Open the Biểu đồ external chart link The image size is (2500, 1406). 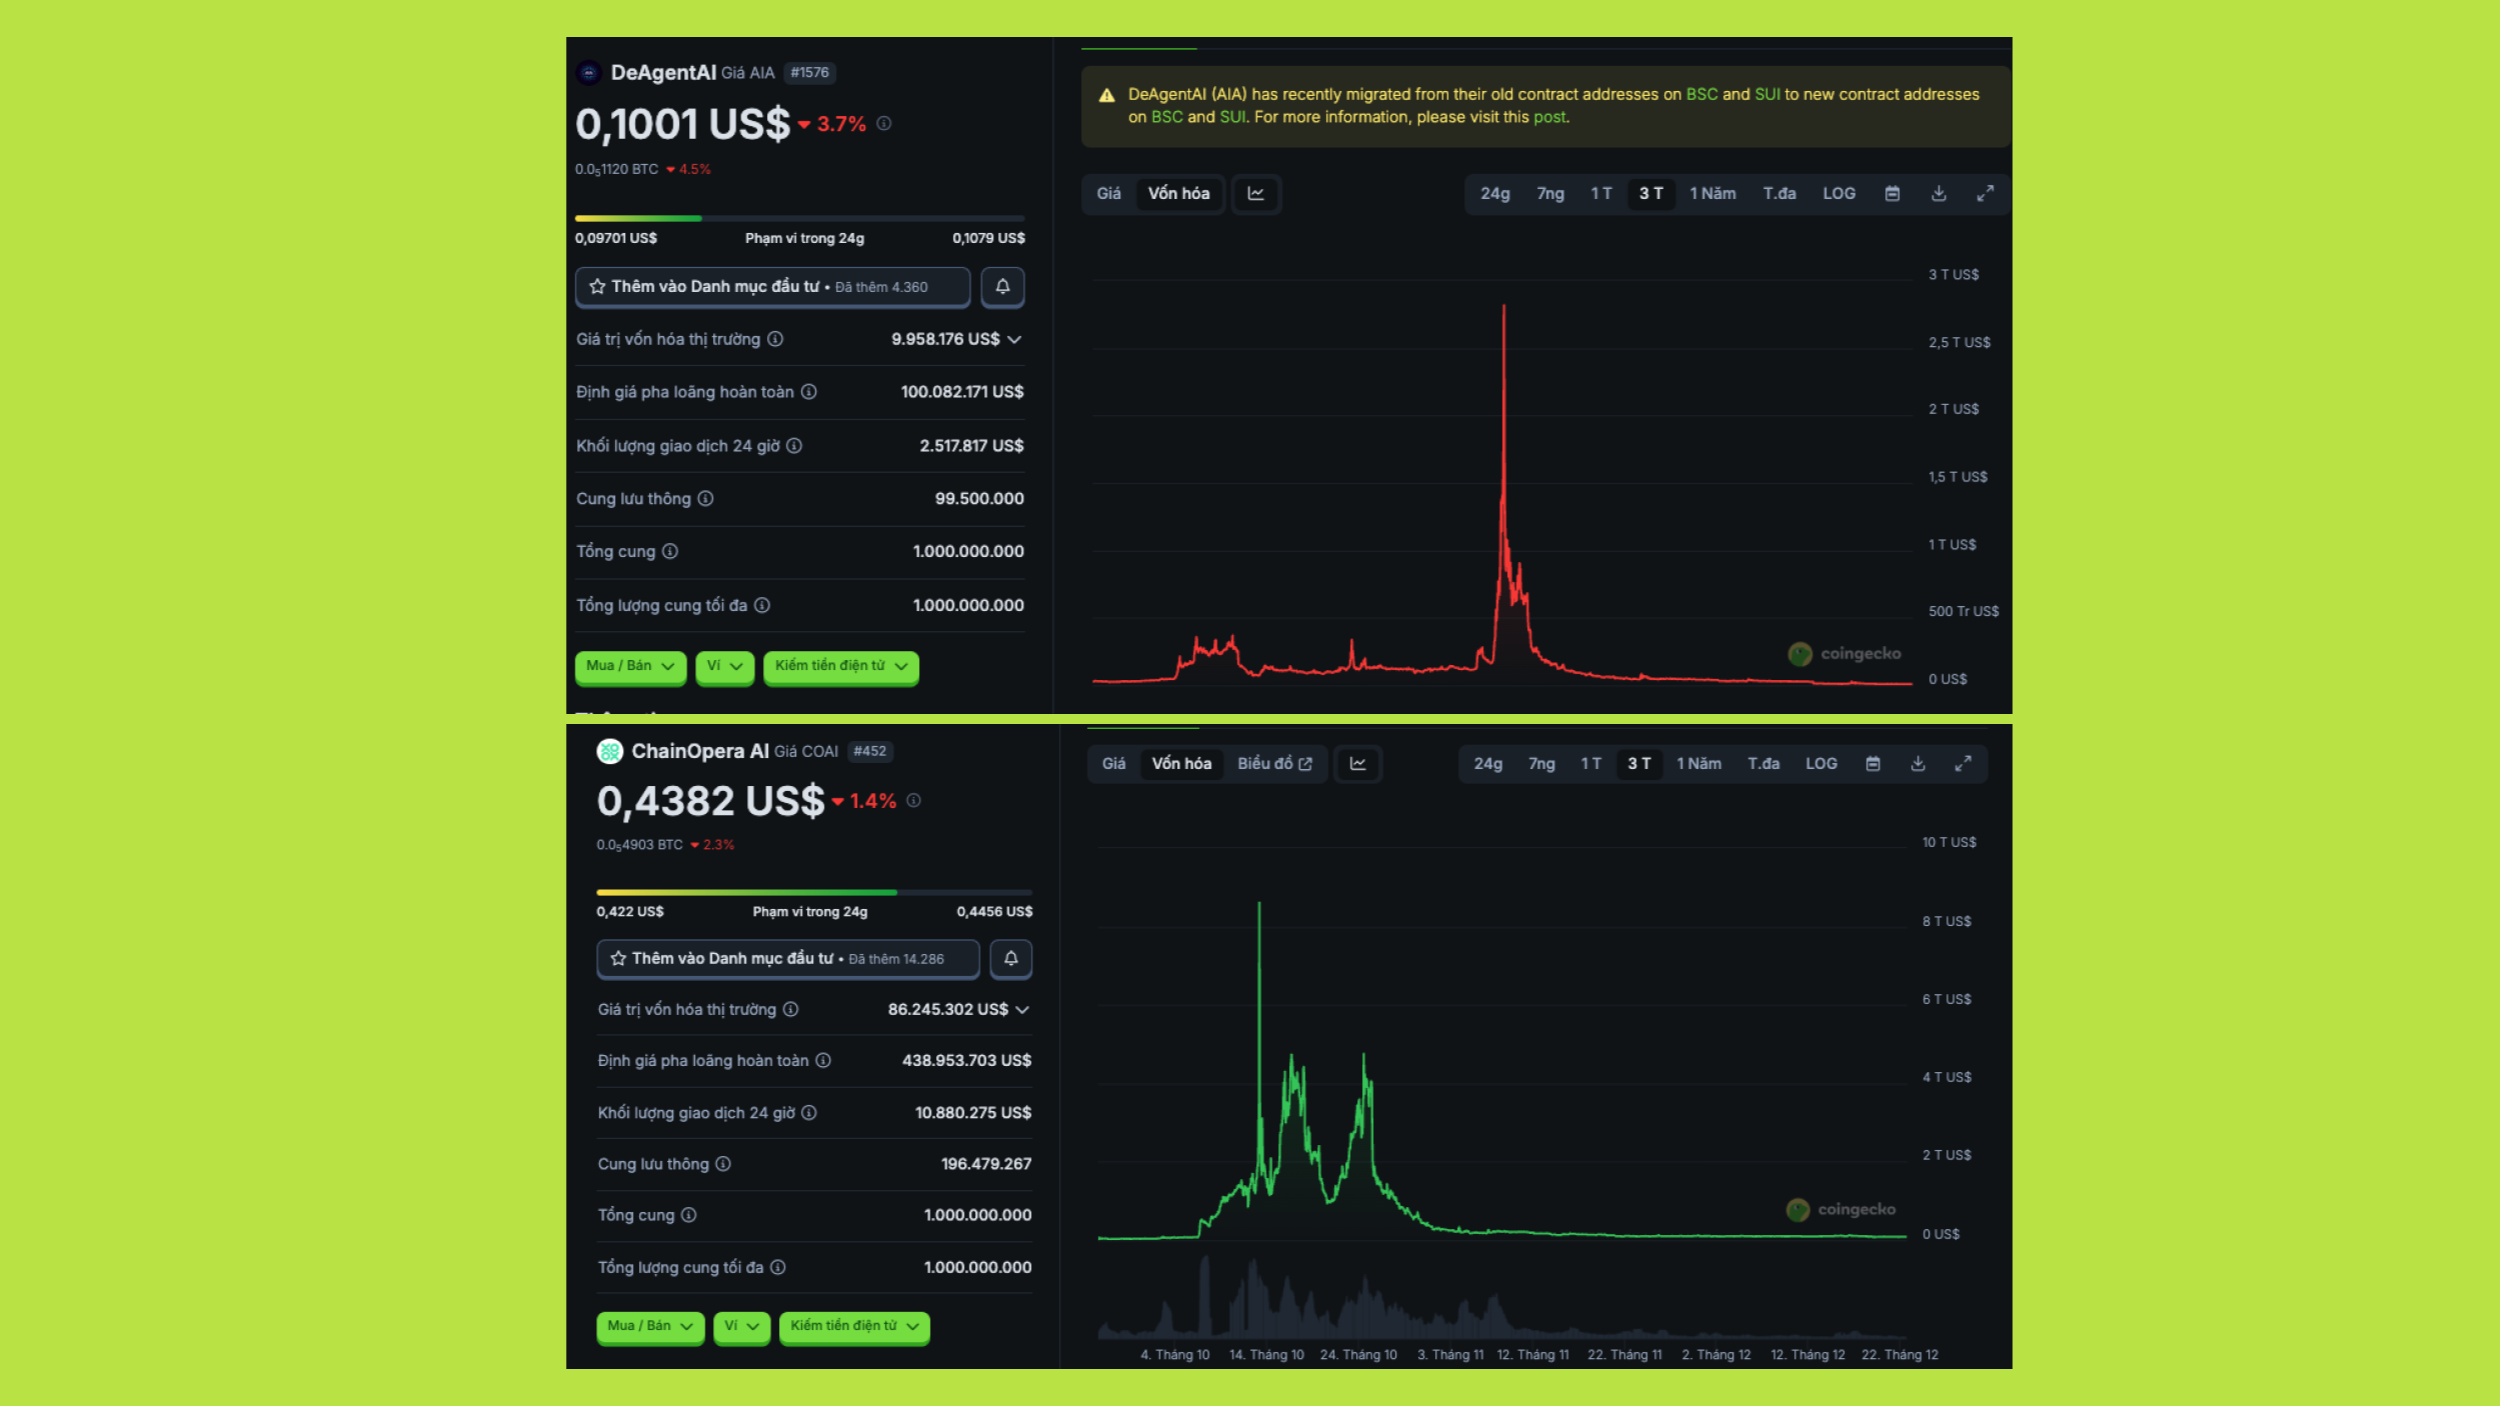(1274, 764)
